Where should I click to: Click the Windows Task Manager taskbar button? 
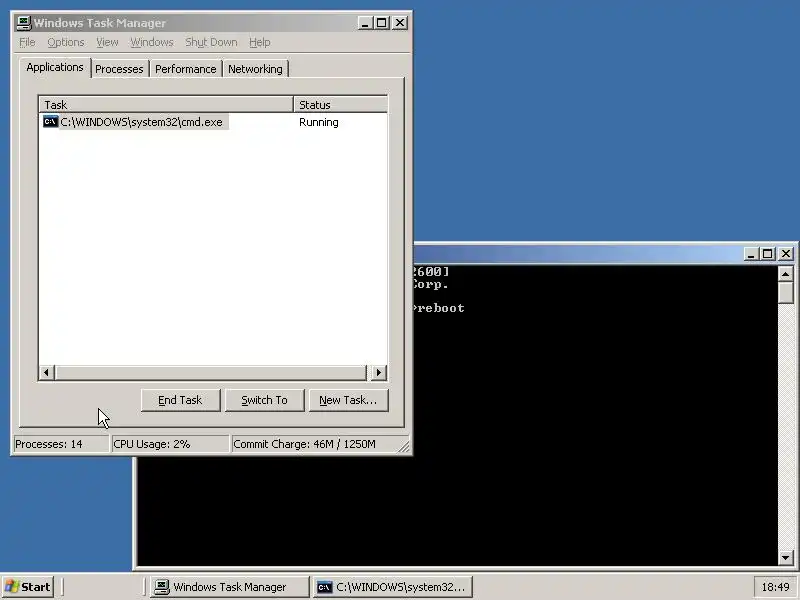229,587
